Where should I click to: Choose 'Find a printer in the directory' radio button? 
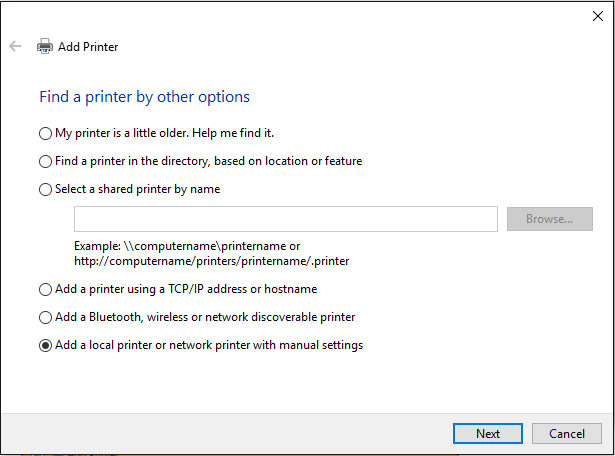(44, 161)
